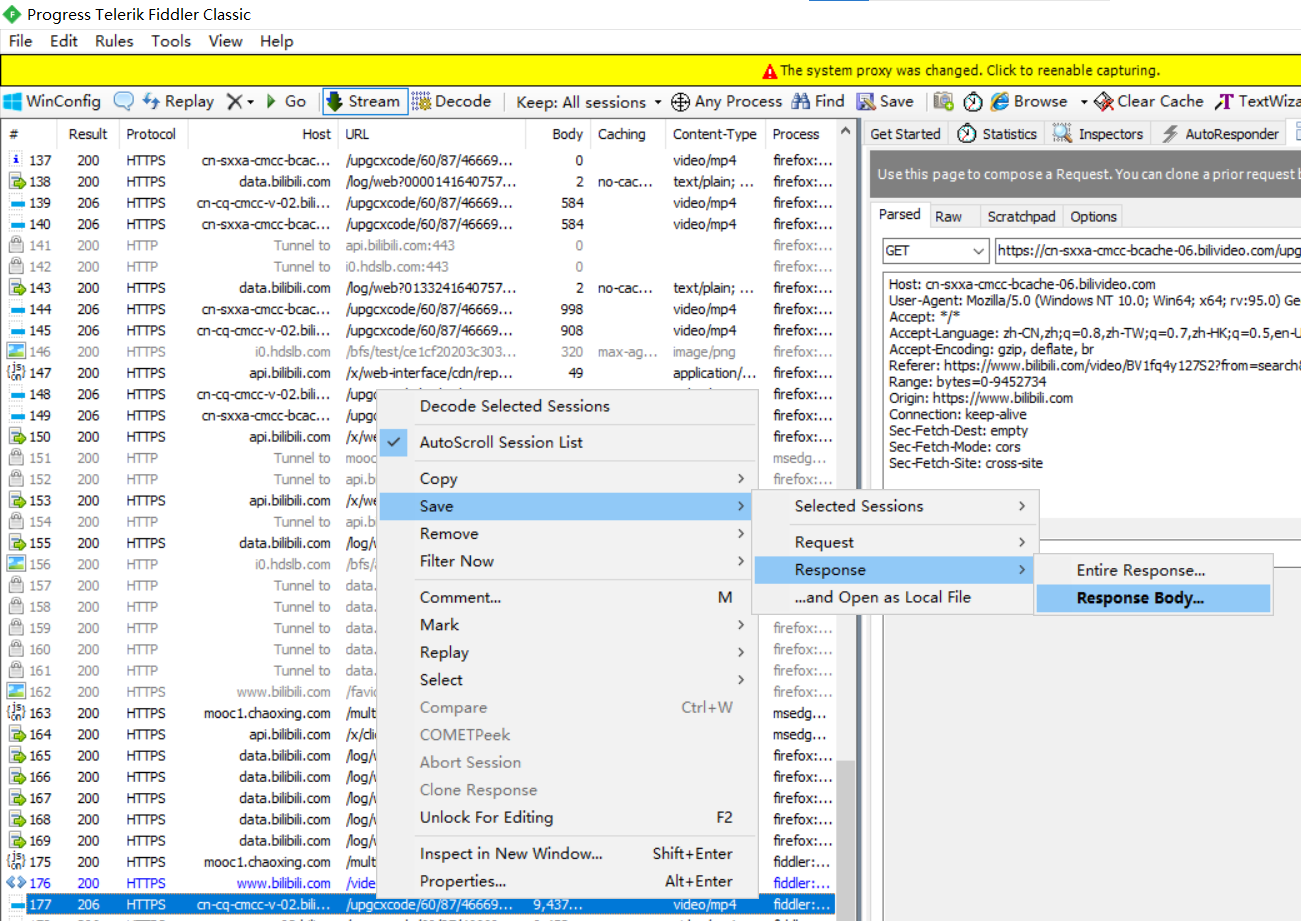This screenshot has width=1301, height=921.
Task: Expand the Mark submenu
Action: click(x=566, y=625)
